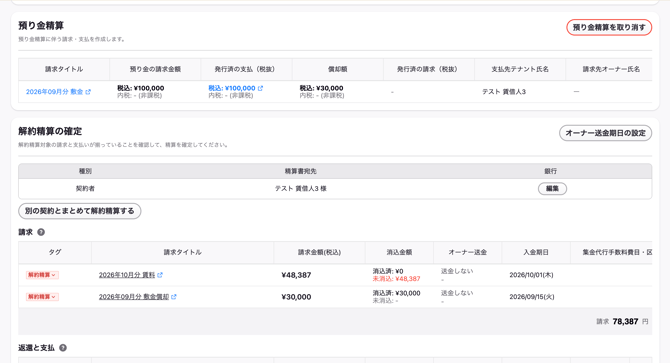The width and height of the screenshot is (670, 363).
Task: Click the 税込: ¥30,000 amortization value
Action: (321, 88)
